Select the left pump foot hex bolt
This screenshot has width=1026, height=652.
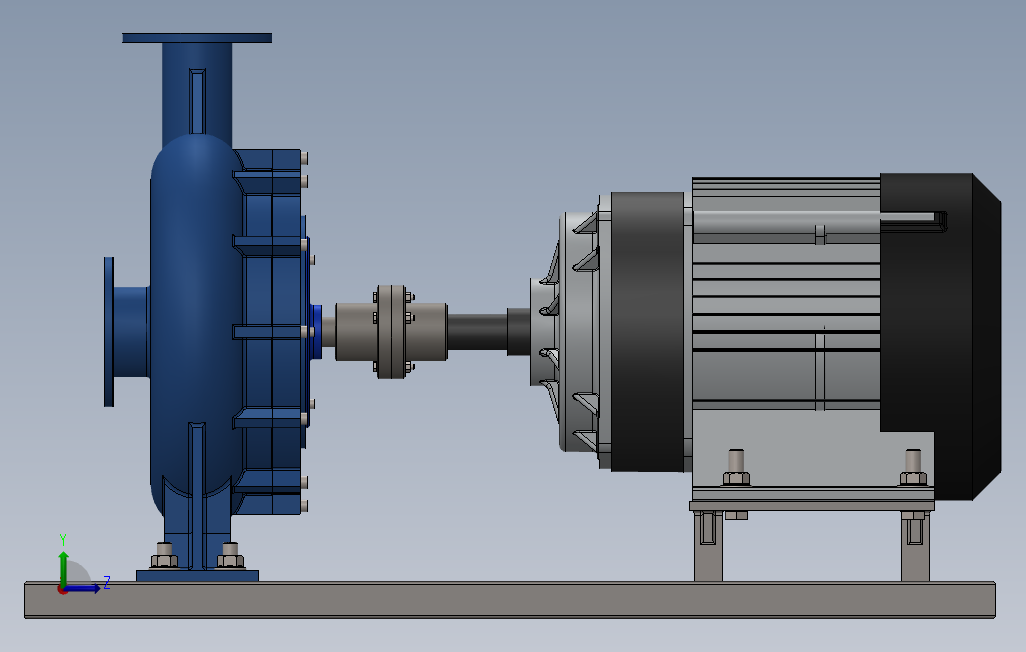tap(165, 555)
